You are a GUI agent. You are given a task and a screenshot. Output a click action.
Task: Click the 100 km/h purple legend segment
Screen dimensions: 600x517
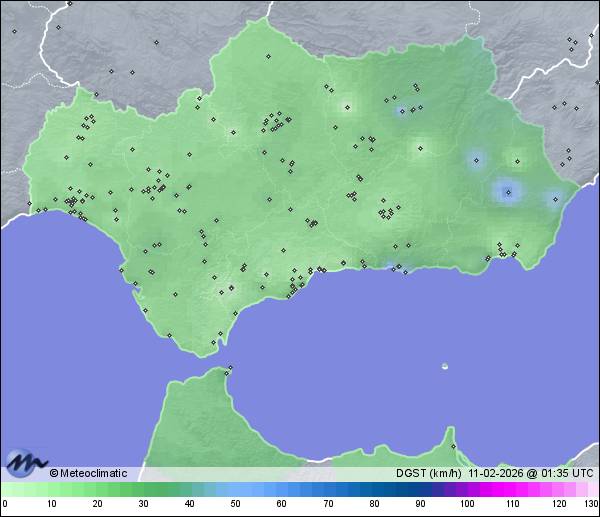tap(466, 489)
